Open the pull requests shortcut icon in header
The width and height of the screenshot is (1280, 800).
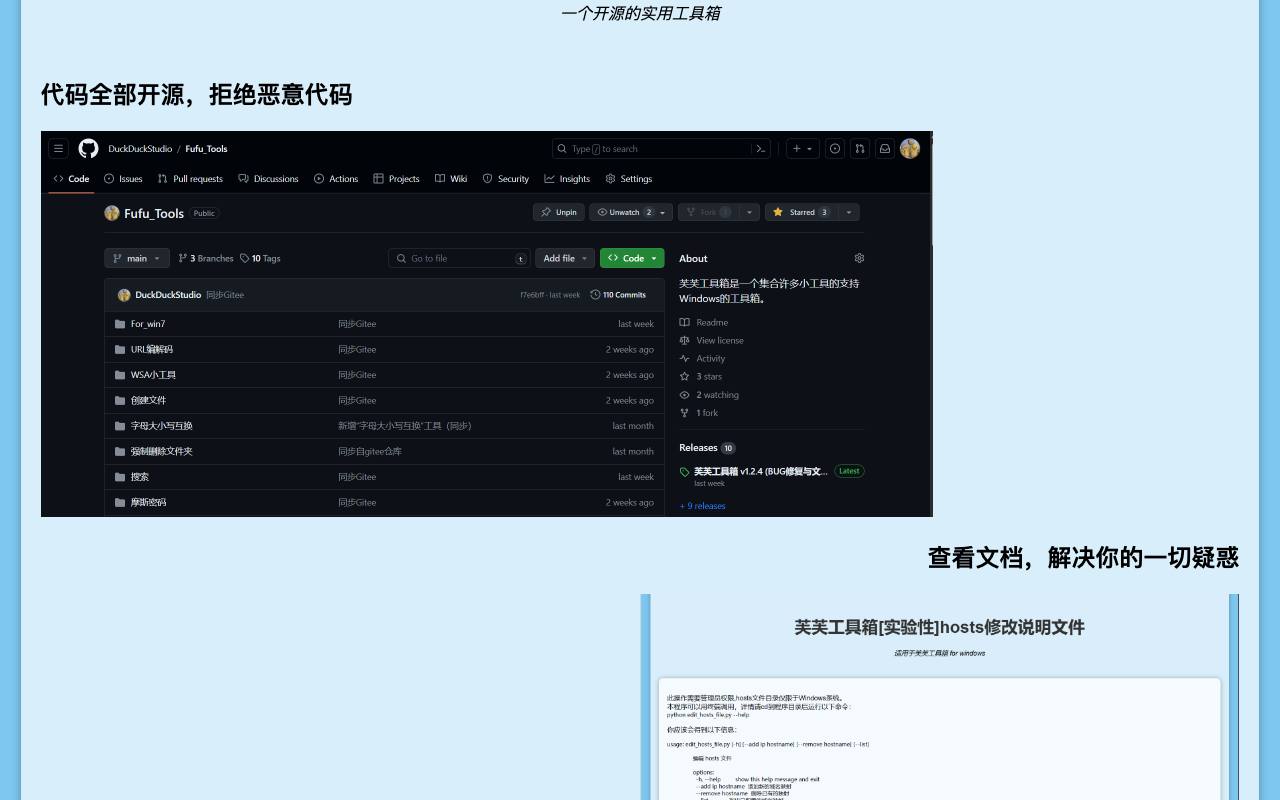[x=860, y=149]
